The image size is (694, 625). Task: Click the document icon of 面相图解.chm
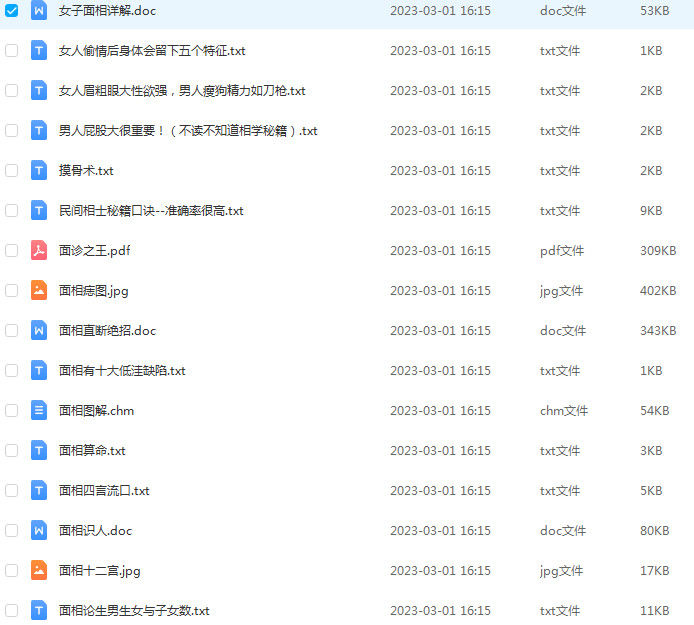(x=39, y=410)
